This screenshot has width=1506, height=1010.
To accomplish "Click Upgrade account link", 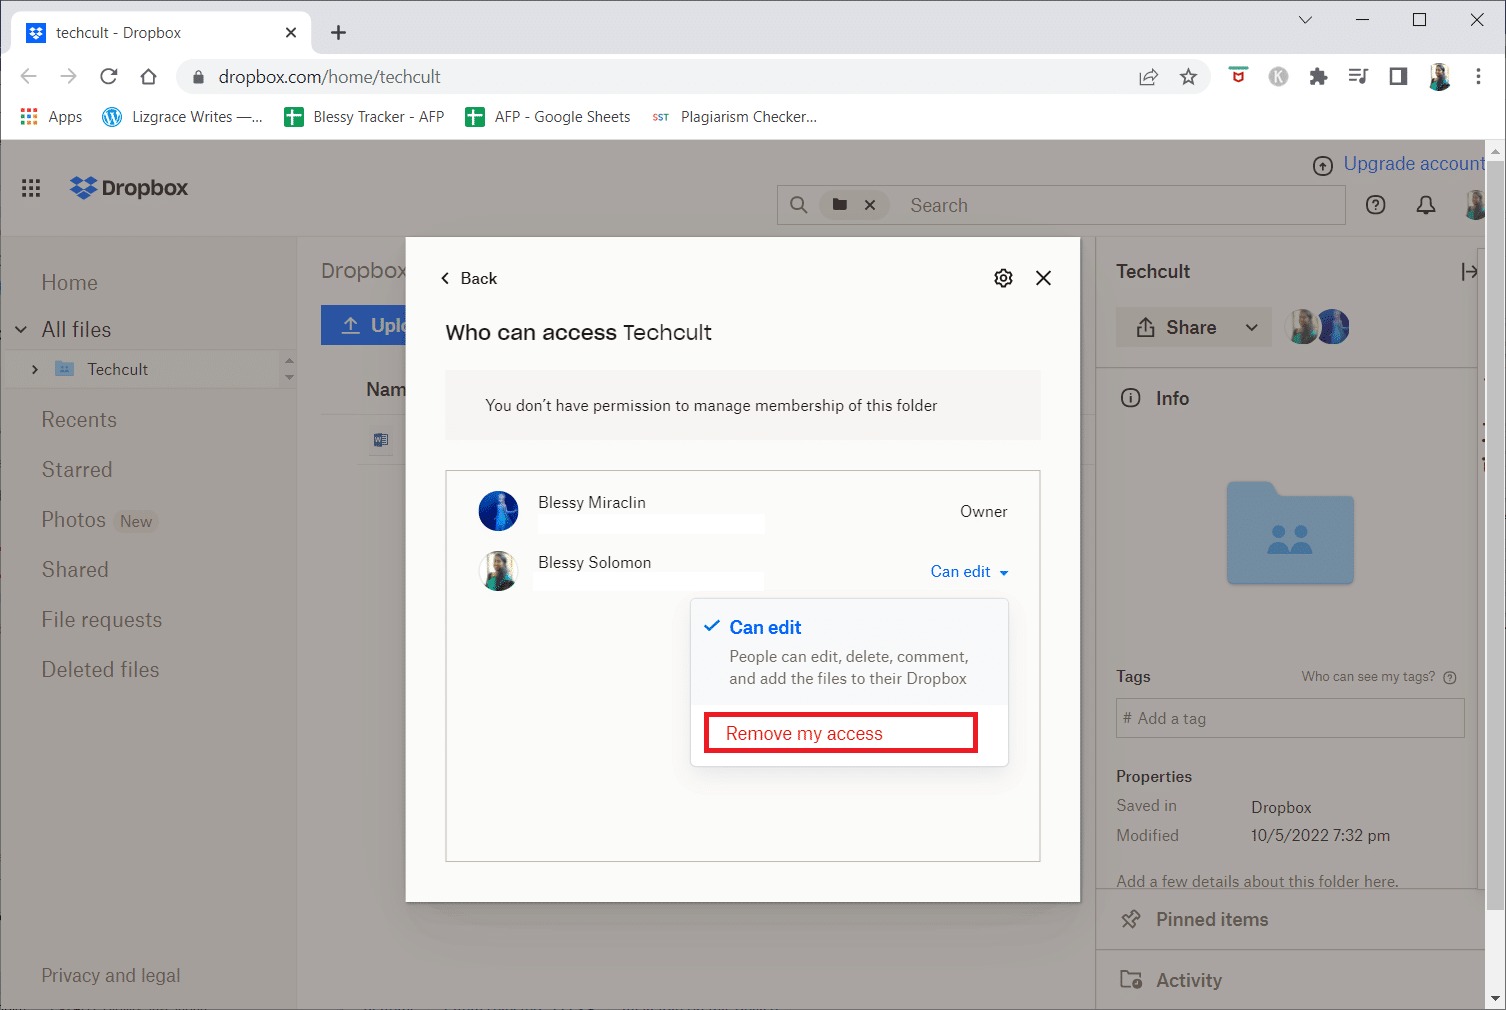I will (1414, 164).
